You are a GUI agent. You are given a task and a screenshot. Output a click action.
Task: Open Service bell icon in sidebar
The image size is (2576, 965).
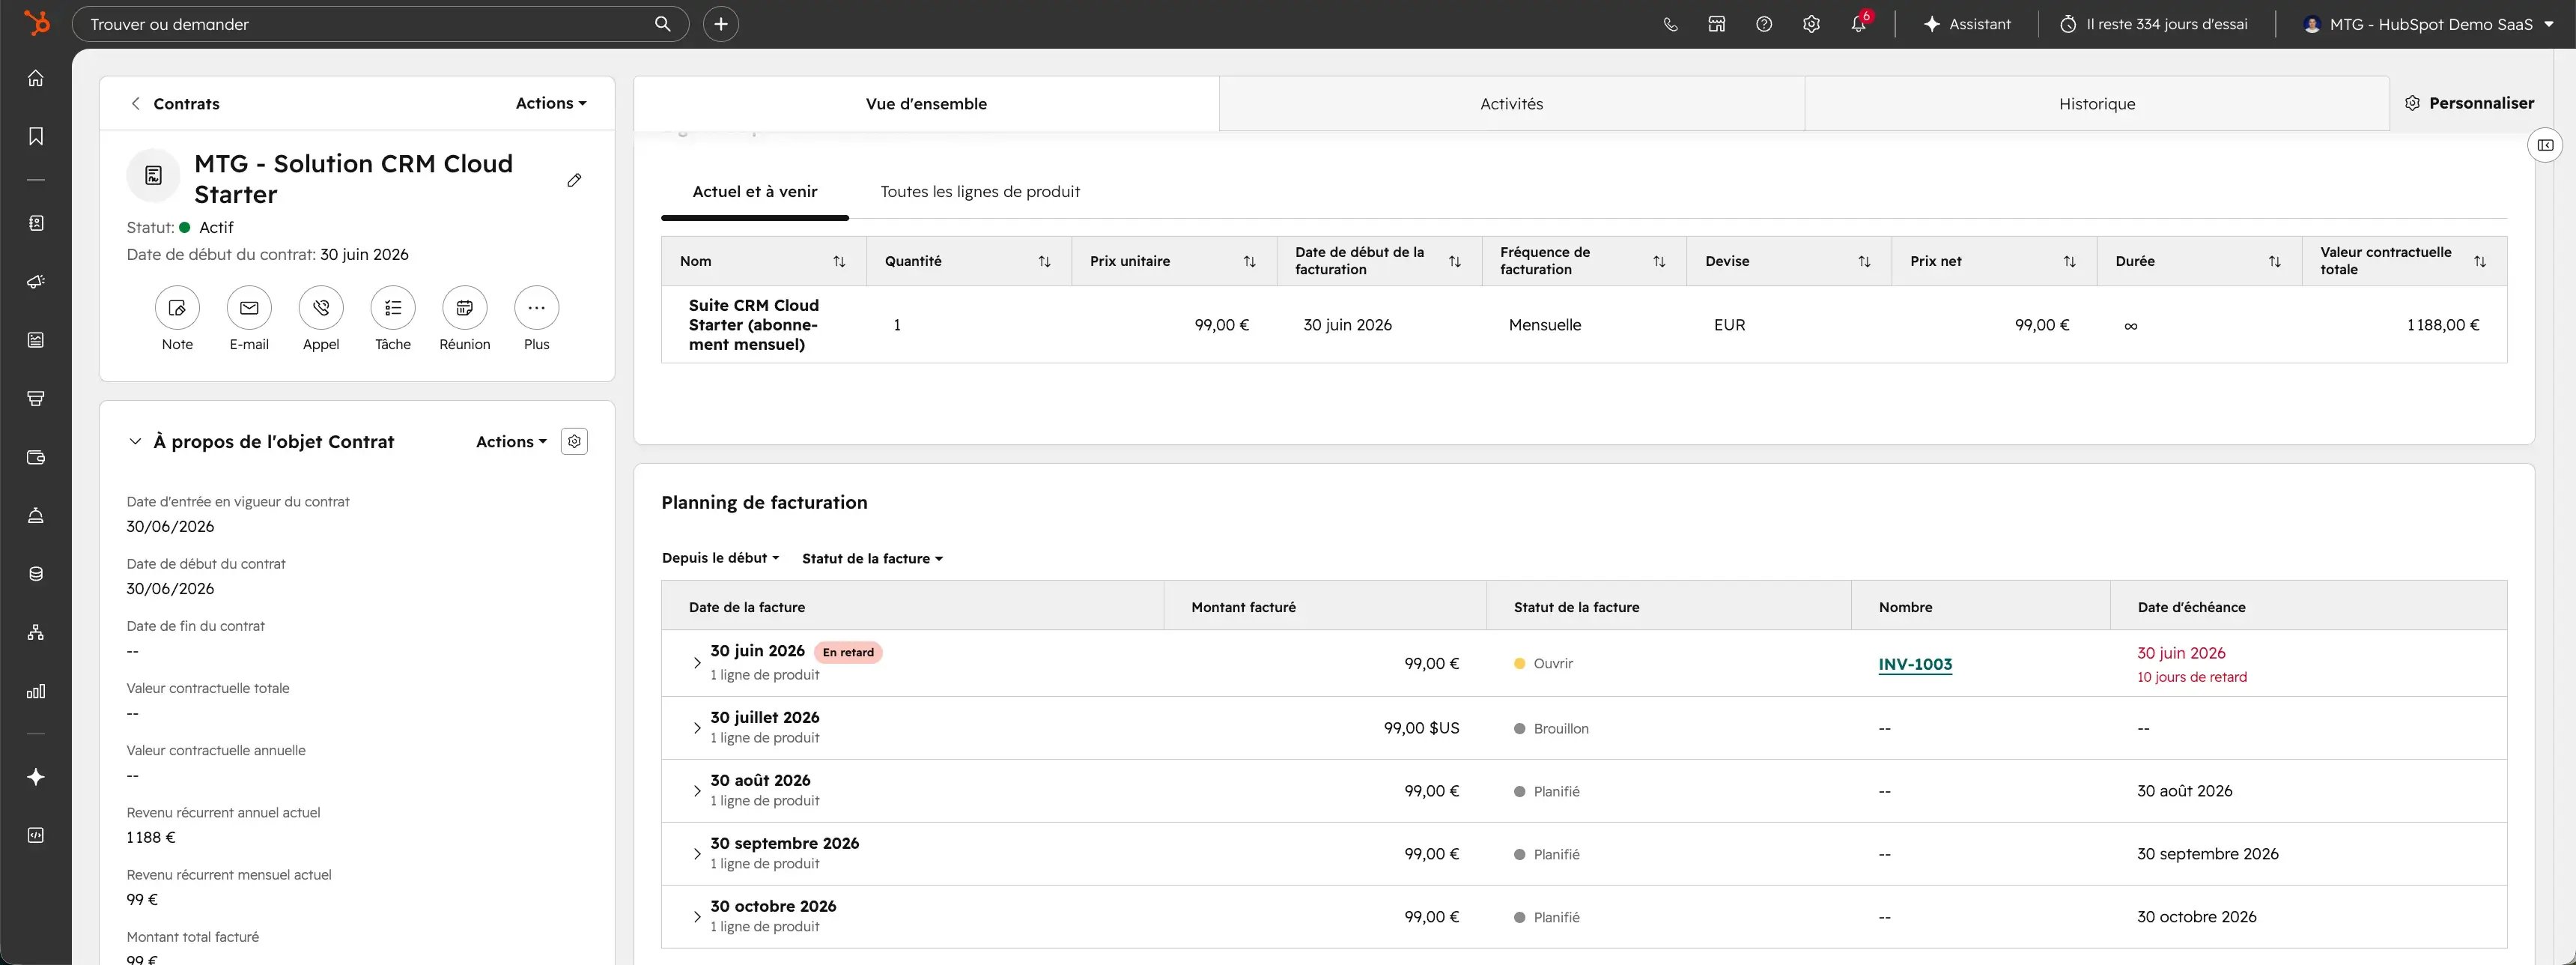click(36, 516)
